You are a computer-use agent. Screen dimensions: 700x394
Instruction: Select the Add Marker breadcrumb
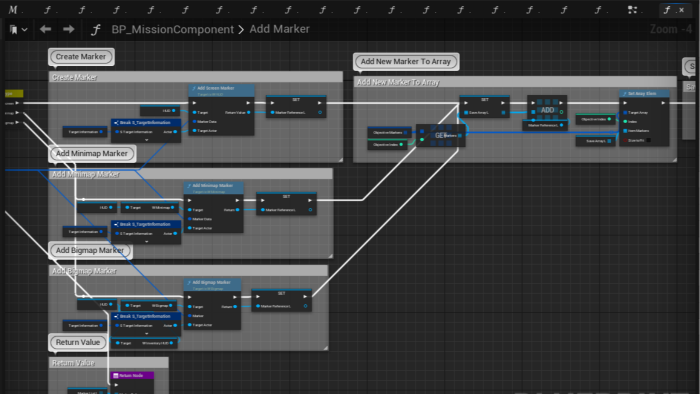(x=279, y=29)
